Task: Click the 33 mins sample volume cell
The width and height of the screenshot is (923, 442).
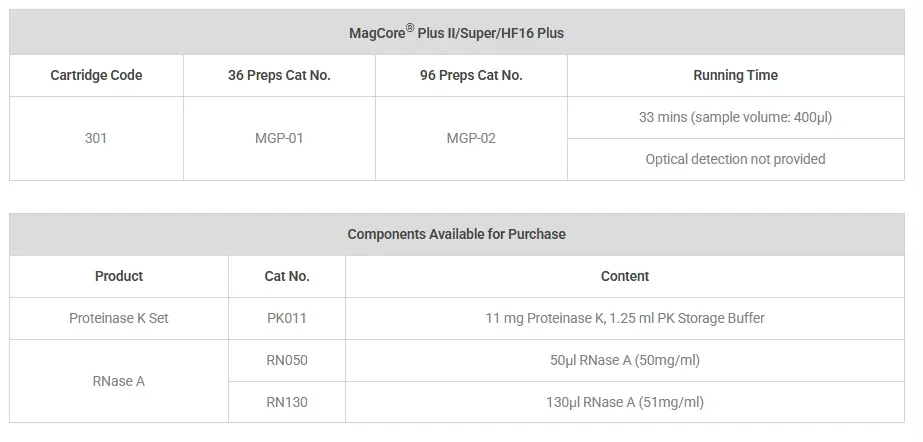Action: pyautogui.click(x=736, y=118)
